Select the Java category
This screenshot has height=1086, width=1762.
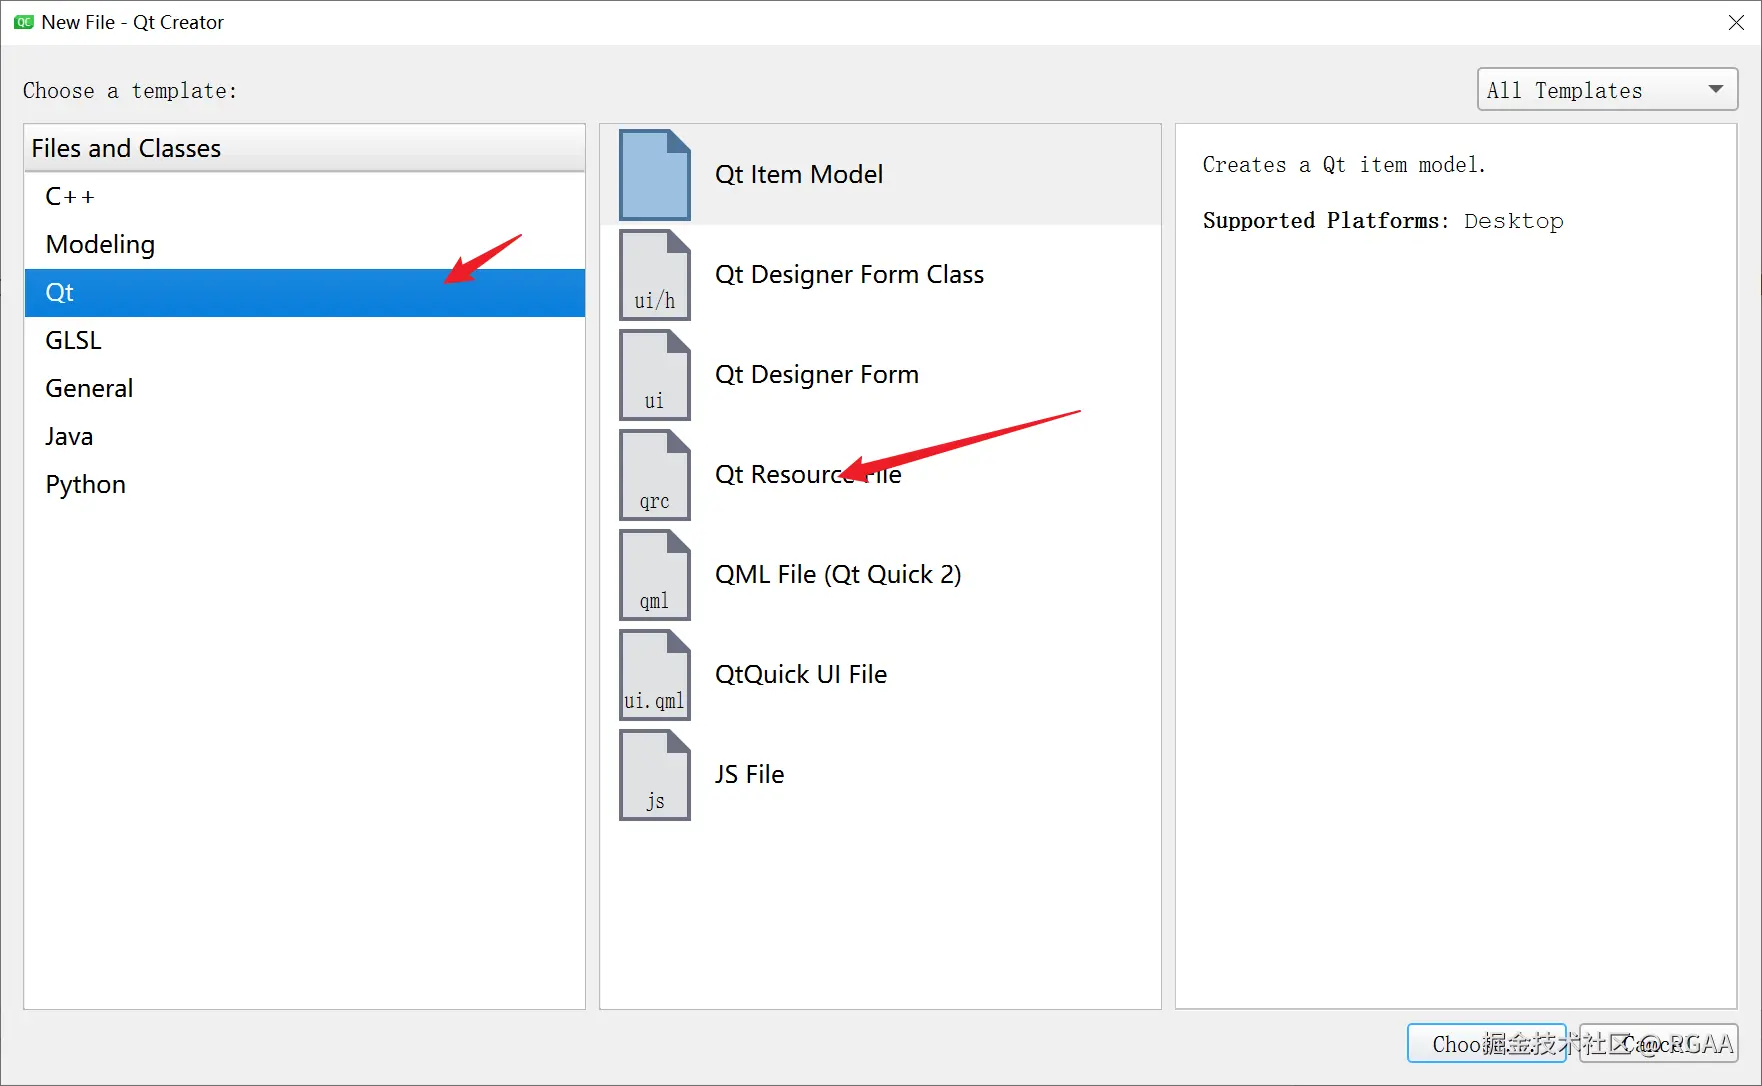tap(305, 436)
